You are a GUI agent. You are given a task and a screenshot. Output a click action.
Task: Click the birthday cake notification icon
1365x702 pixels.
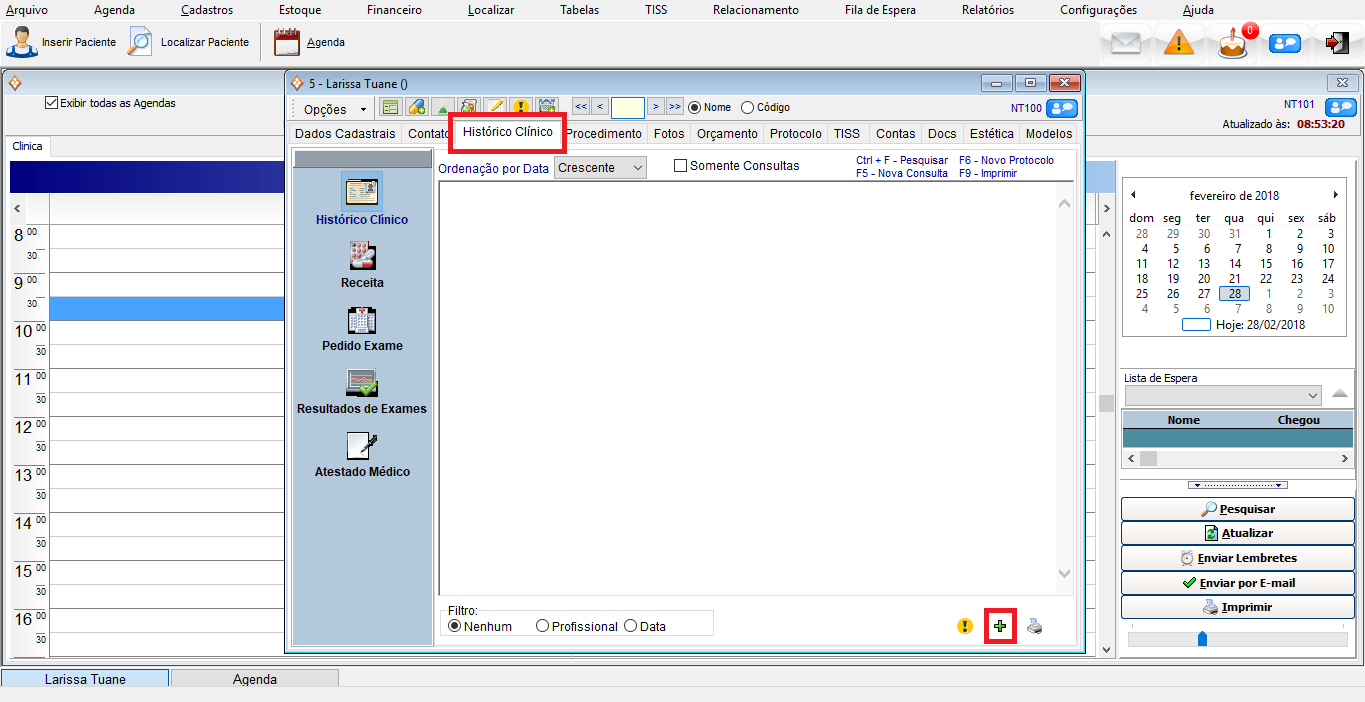coord(1233,43)
